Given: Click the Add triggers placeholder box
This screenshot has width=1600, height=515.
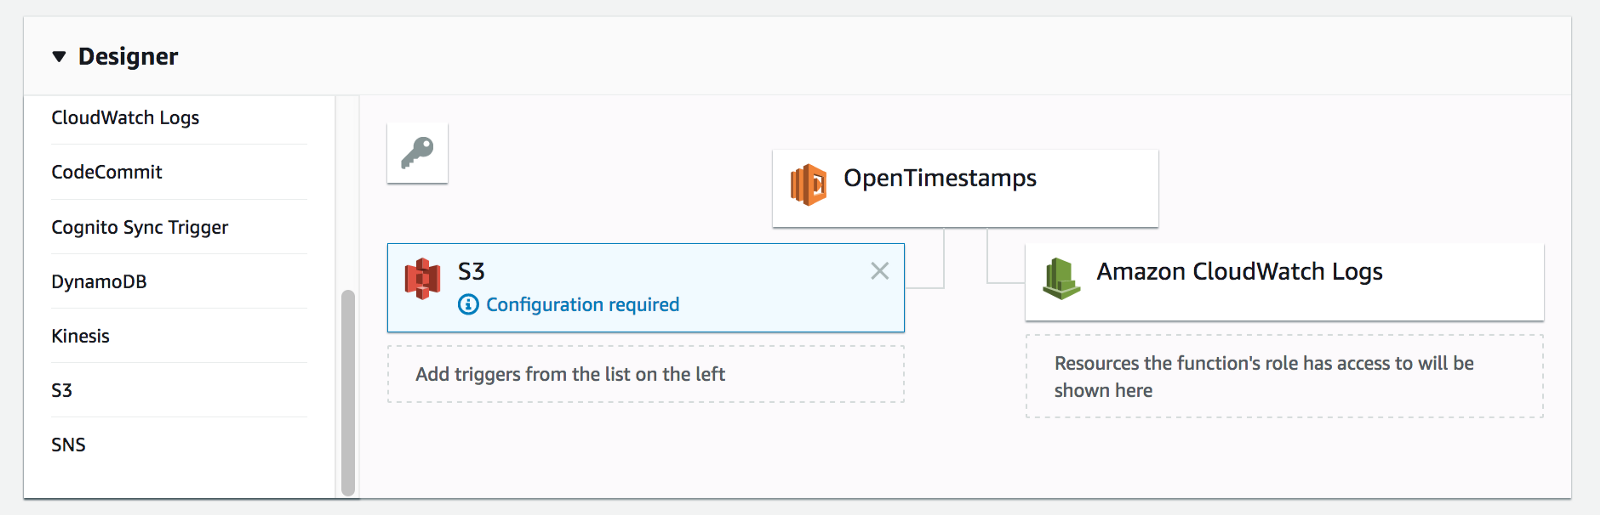Looking at the screenshot, I should point(646,374).
